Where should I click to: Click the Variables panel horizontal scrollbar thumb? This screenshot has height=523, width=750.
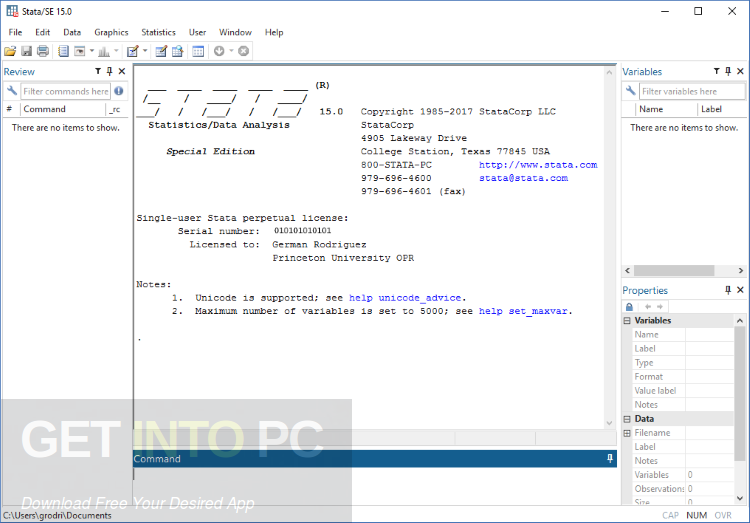point(674,270)
